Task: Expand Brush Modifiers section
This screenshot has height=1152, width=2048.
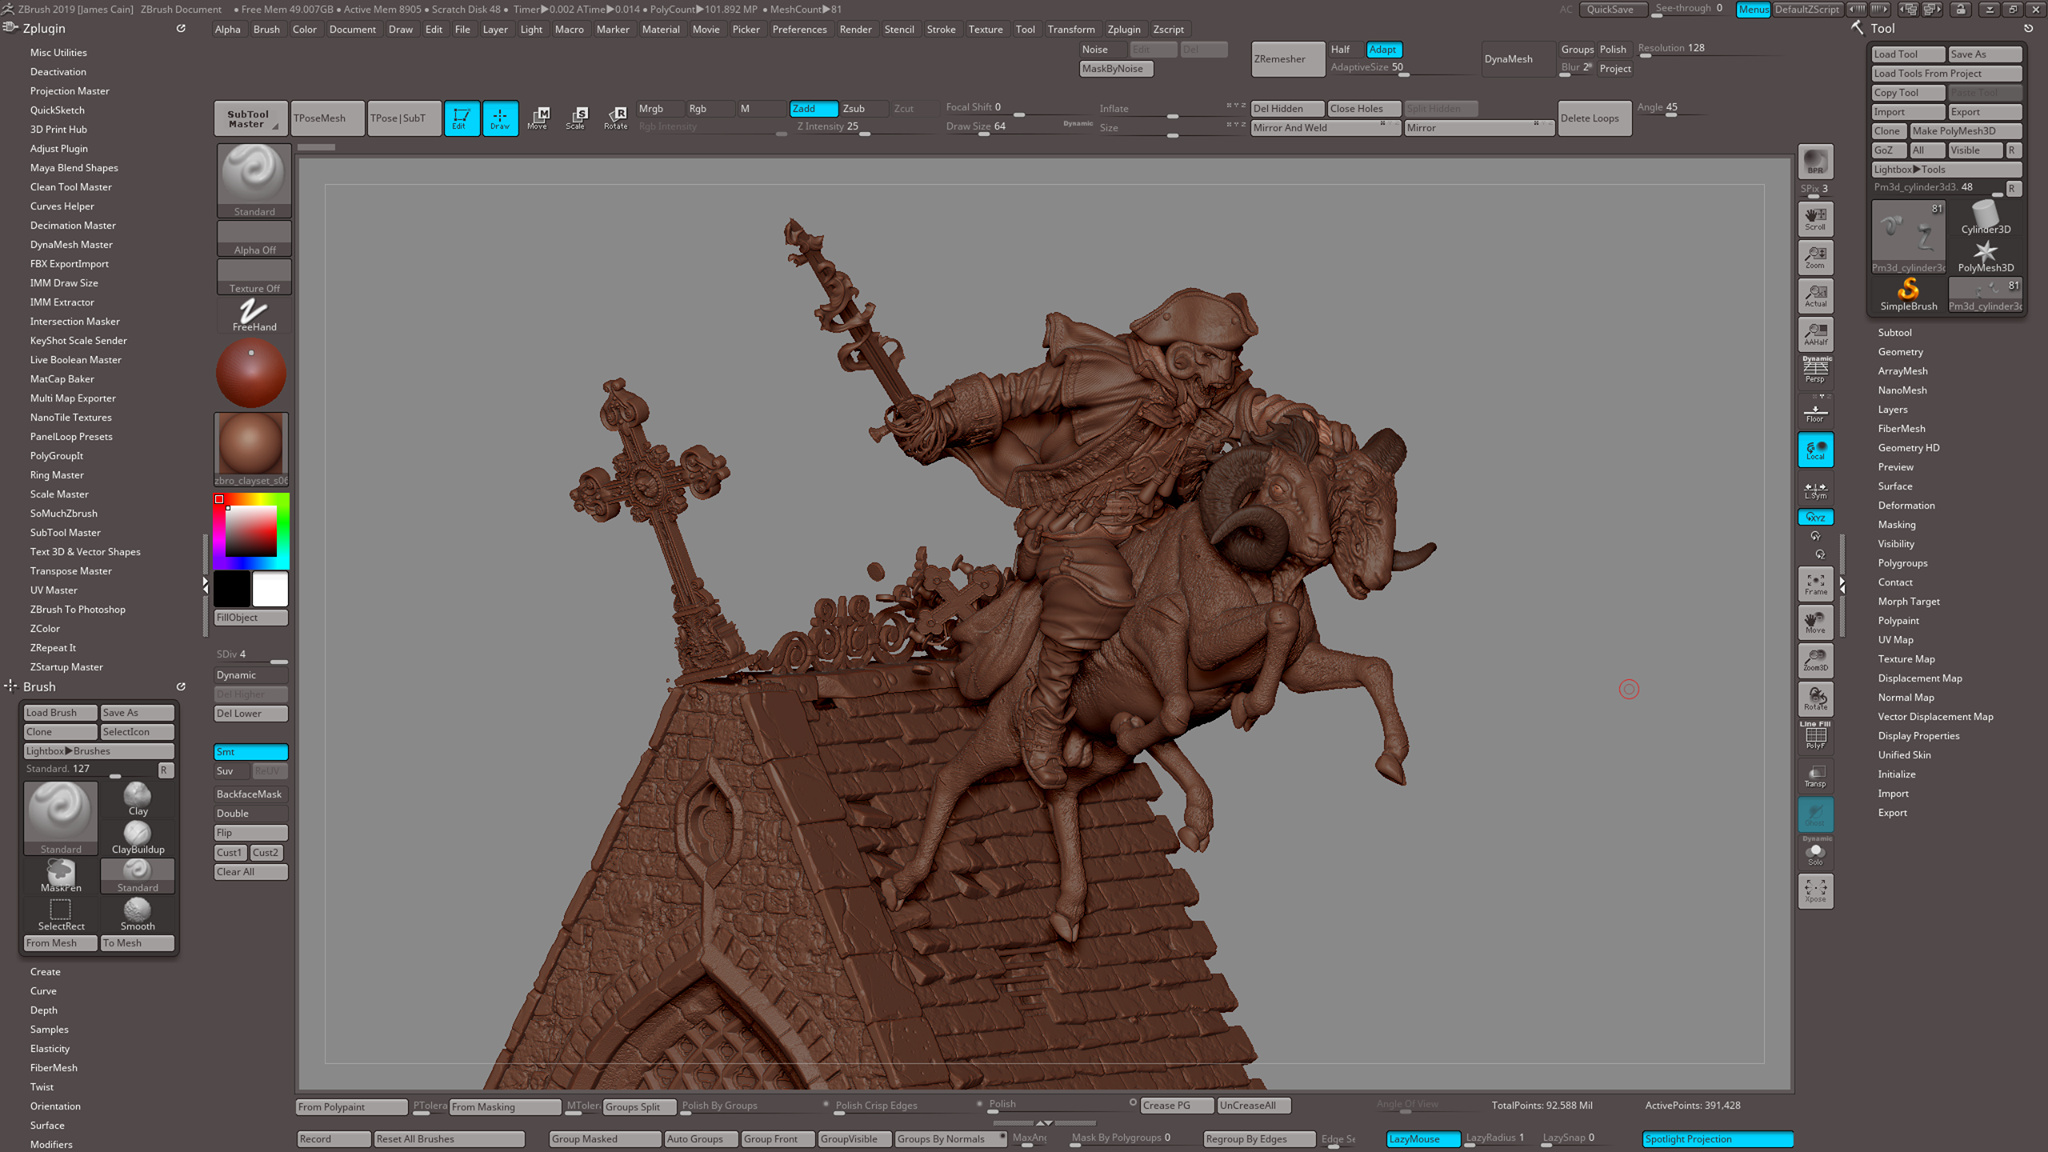Action: tap(51, 1144)
